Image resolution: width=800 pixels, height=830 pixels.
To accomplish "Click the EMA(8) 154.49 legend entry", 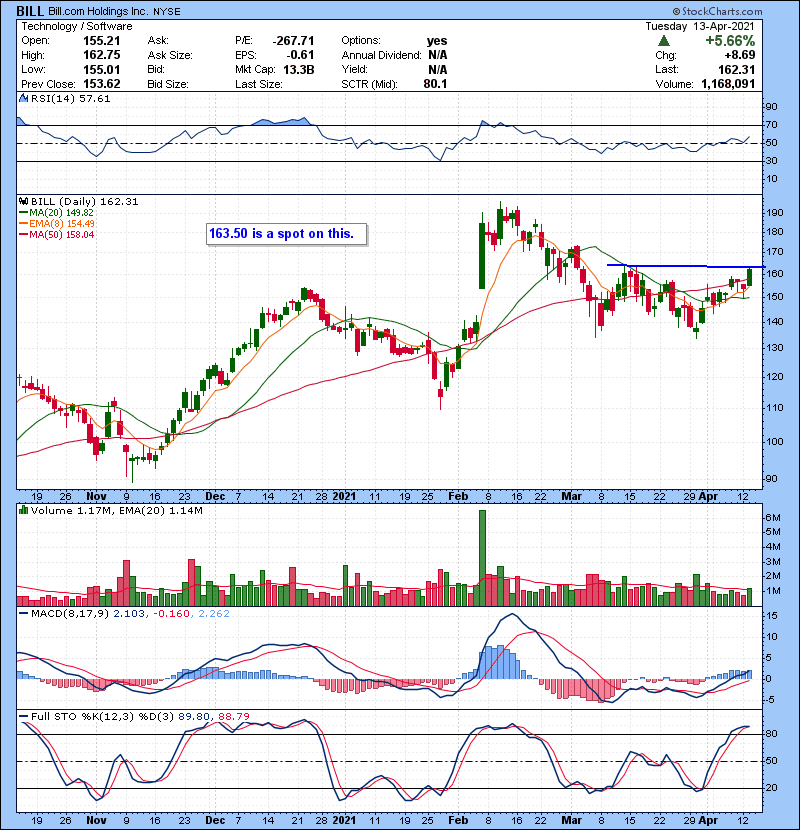I will click(57, 224).
